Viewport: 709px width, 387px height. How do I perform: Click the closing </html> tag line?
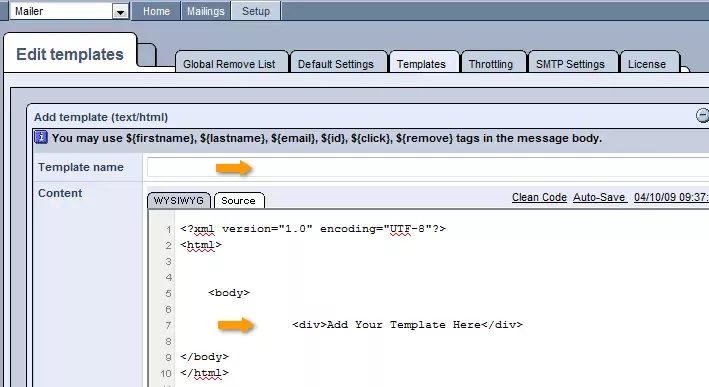tap(204, 373)
